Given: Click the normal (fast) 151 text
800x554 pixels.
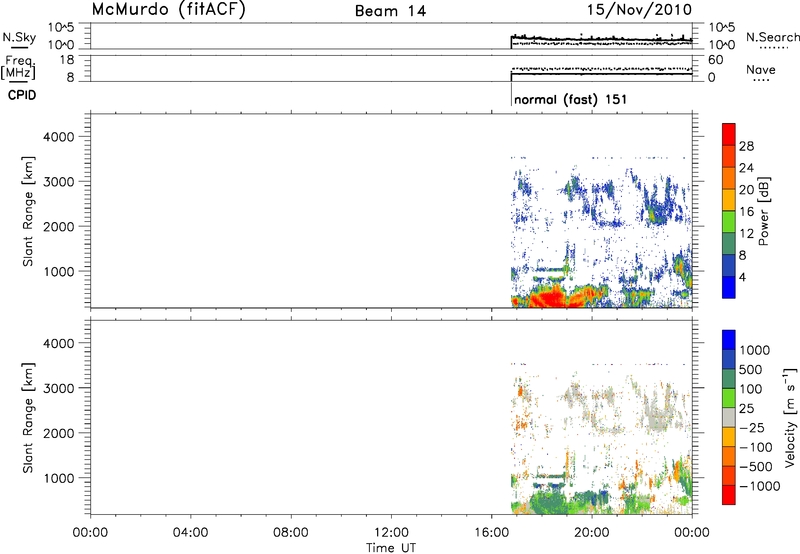Looking at the screenshot, I should (570, 99).
